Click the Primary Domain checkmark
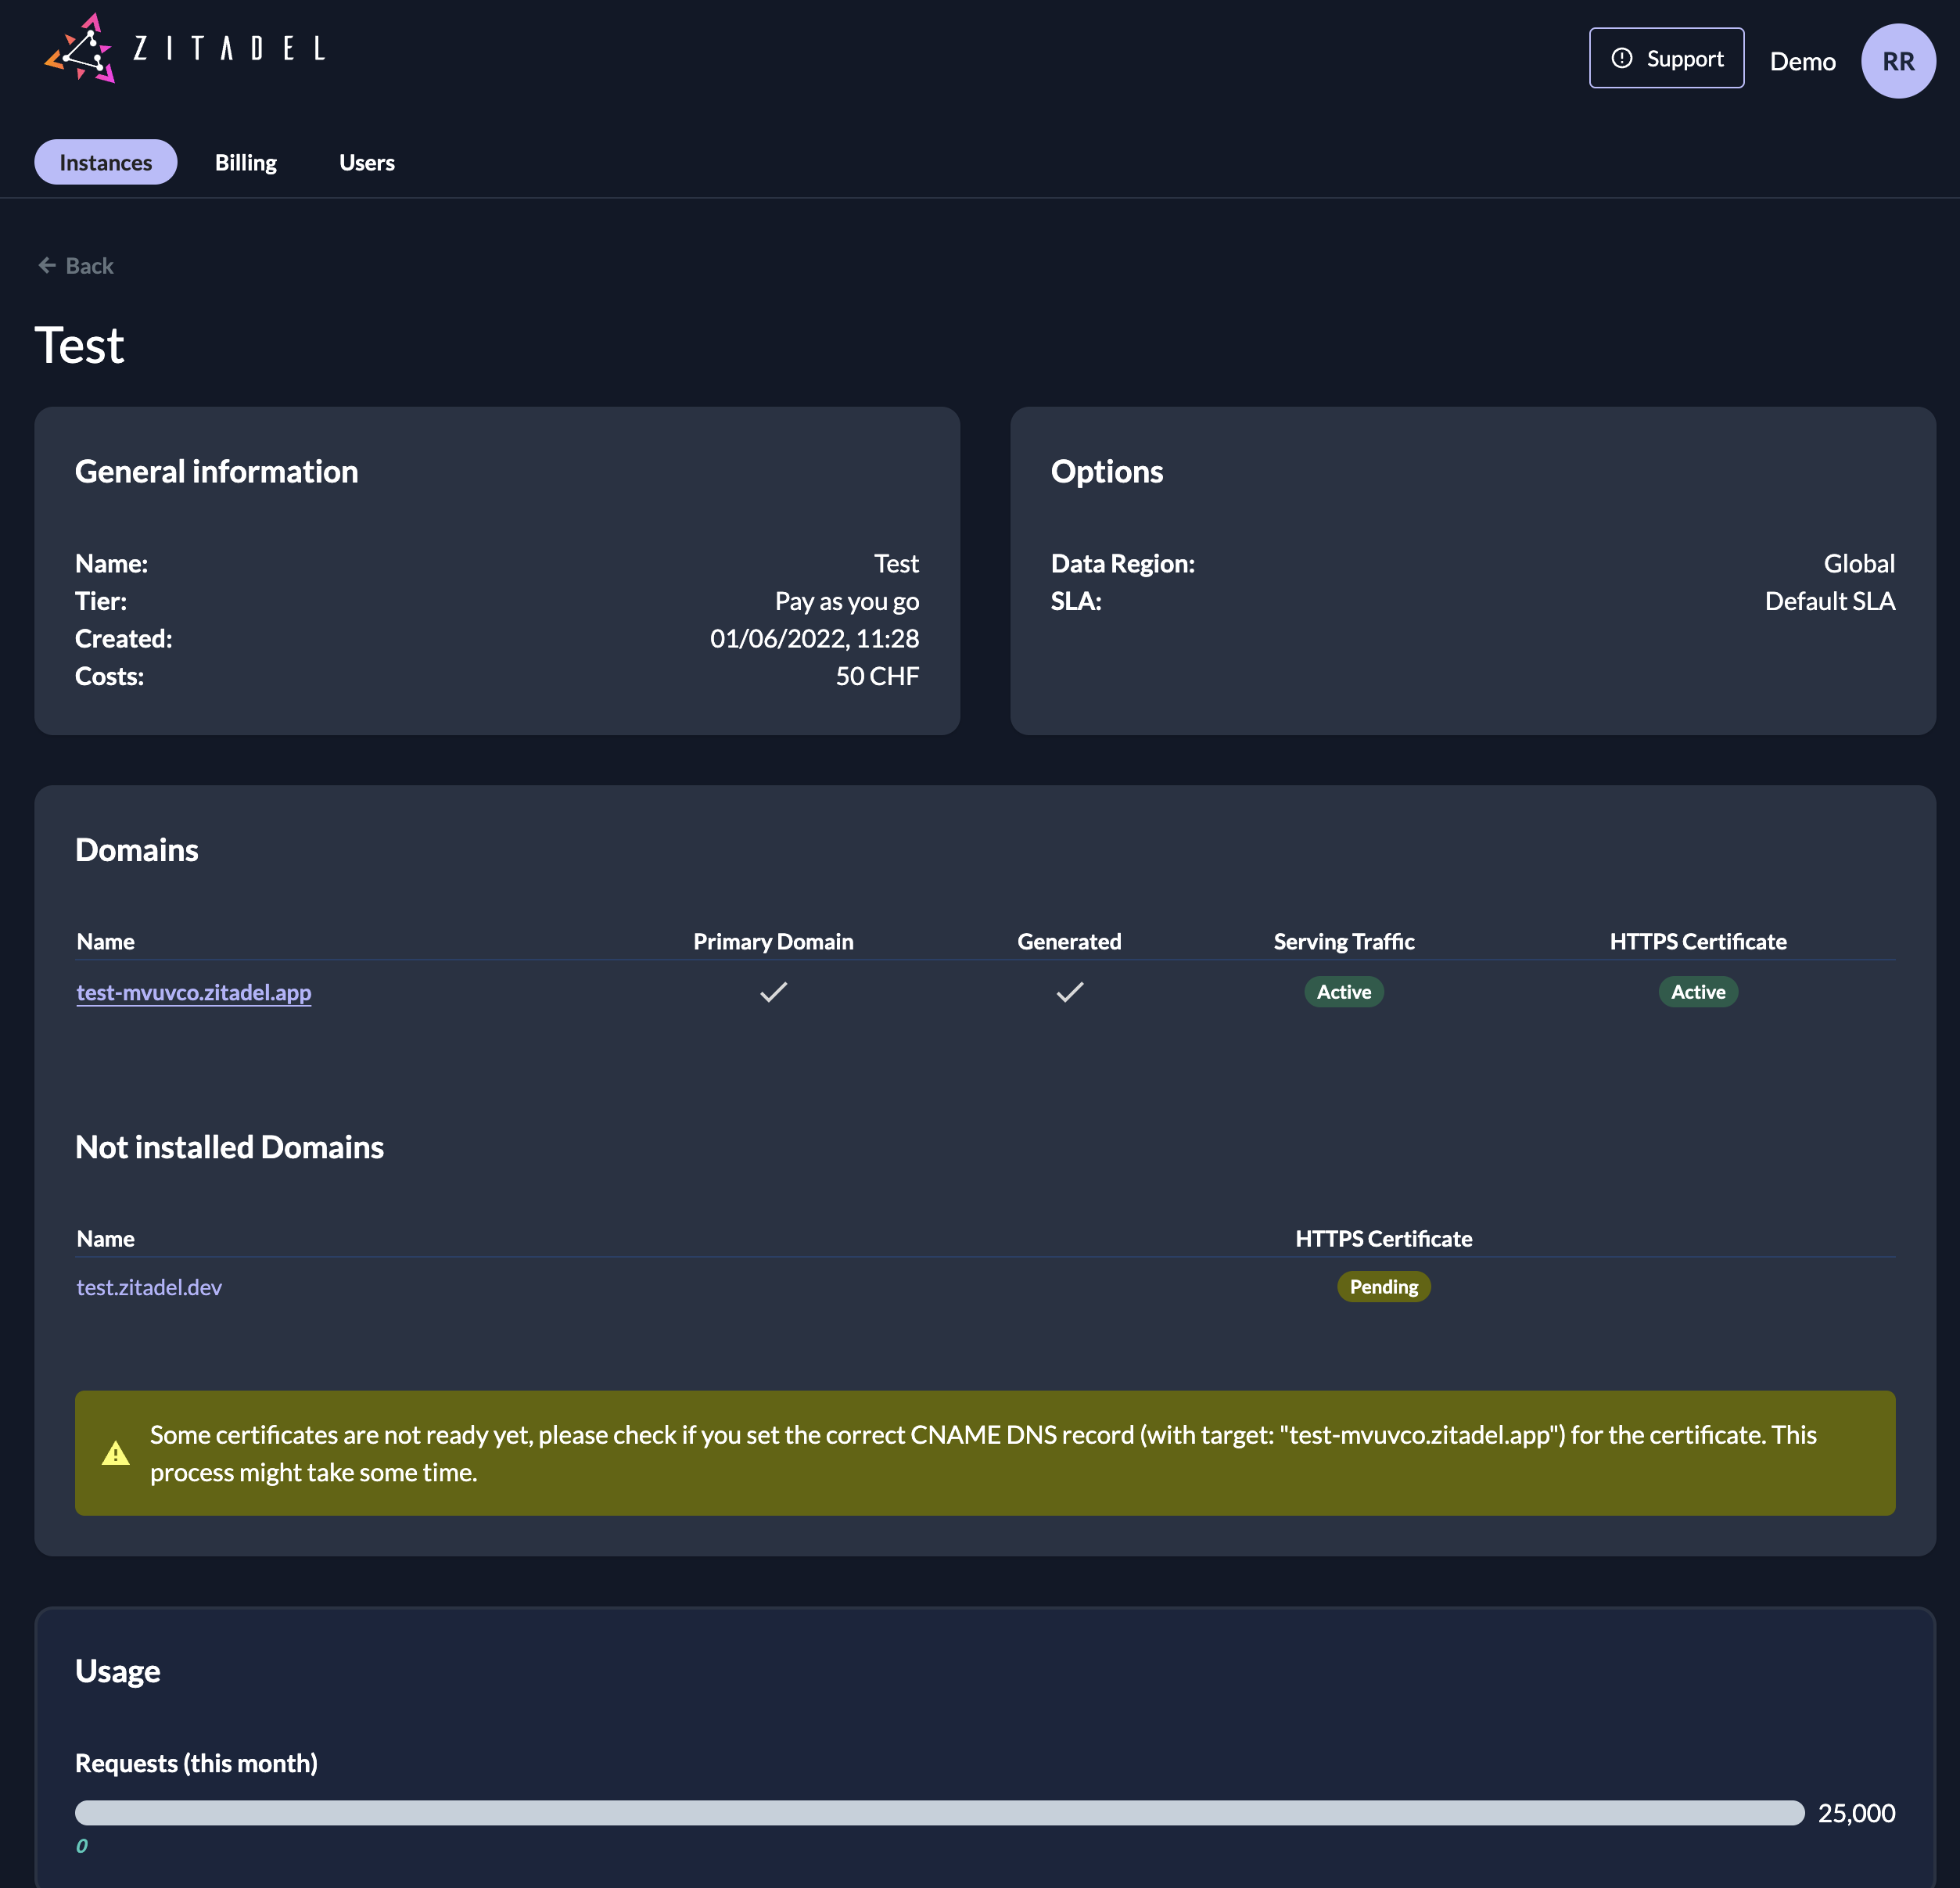Image resolution: width=1960 pixels, height=1888 pixels. [x=773, y=991]
